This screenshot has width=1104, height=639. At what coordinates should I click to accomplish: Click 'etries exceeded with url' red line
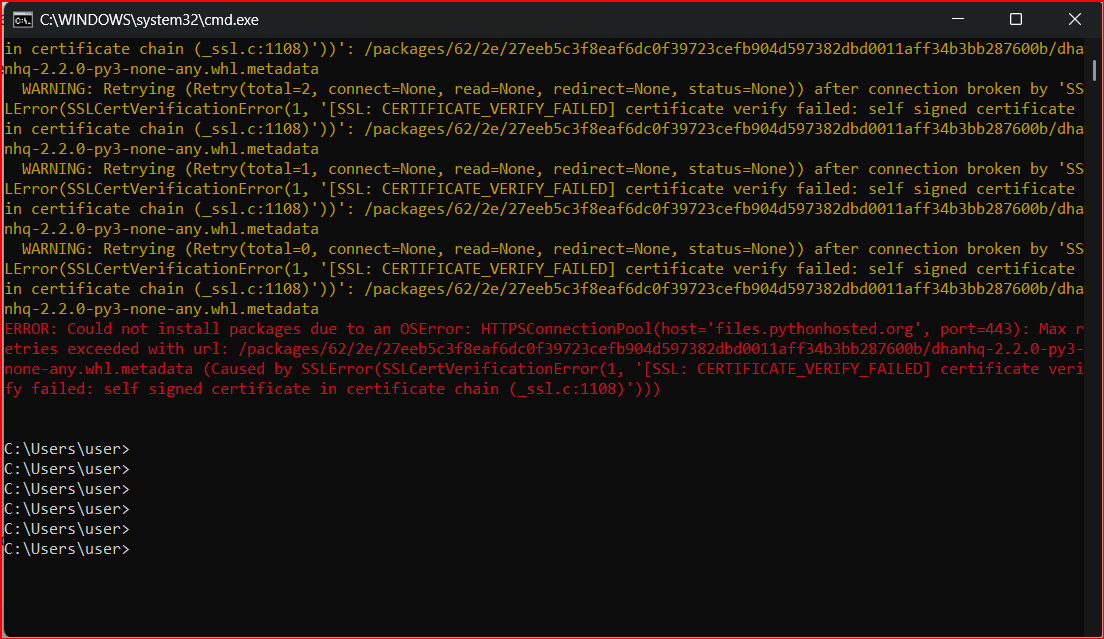tap(544, 349)
